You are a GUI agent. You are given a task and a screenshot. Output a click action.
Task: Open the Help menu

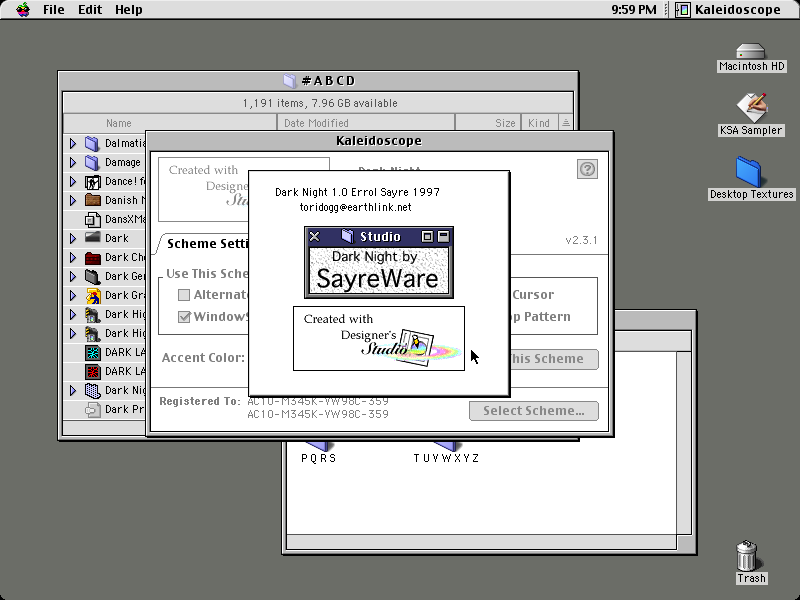pos(128,10)
